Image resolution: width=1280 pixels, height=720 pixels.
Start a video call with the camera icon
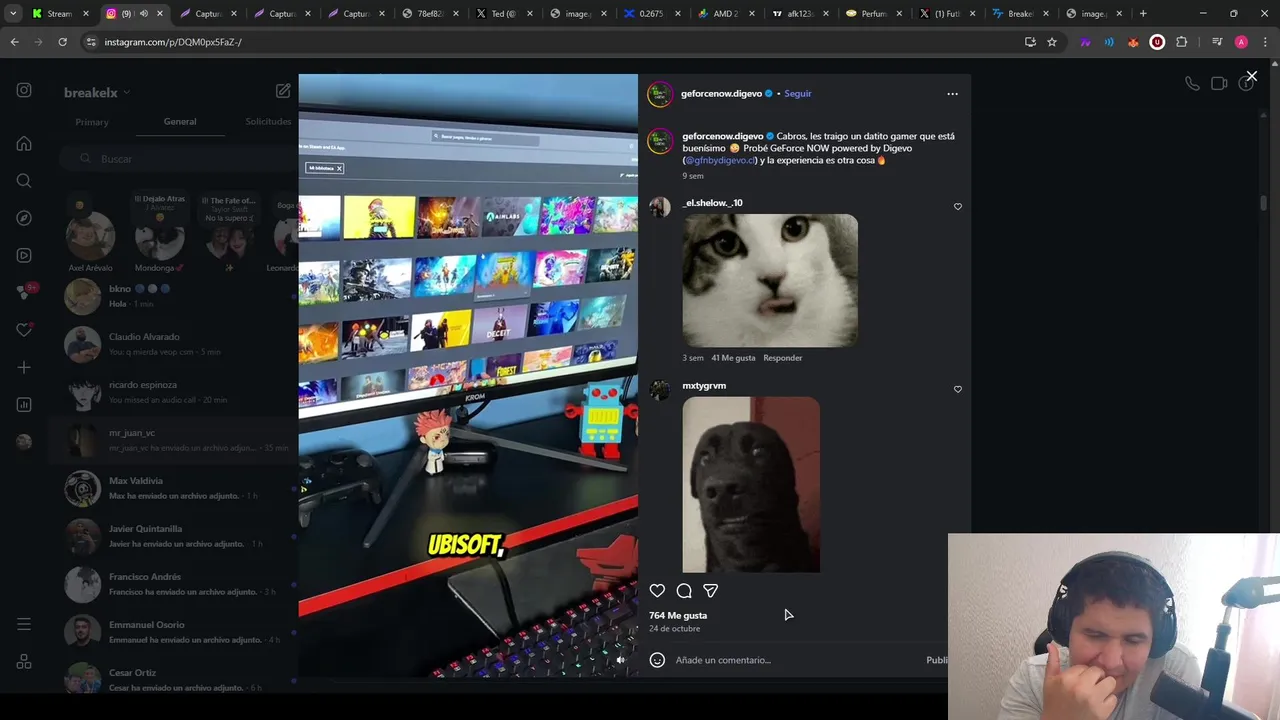click(1219, 84)
